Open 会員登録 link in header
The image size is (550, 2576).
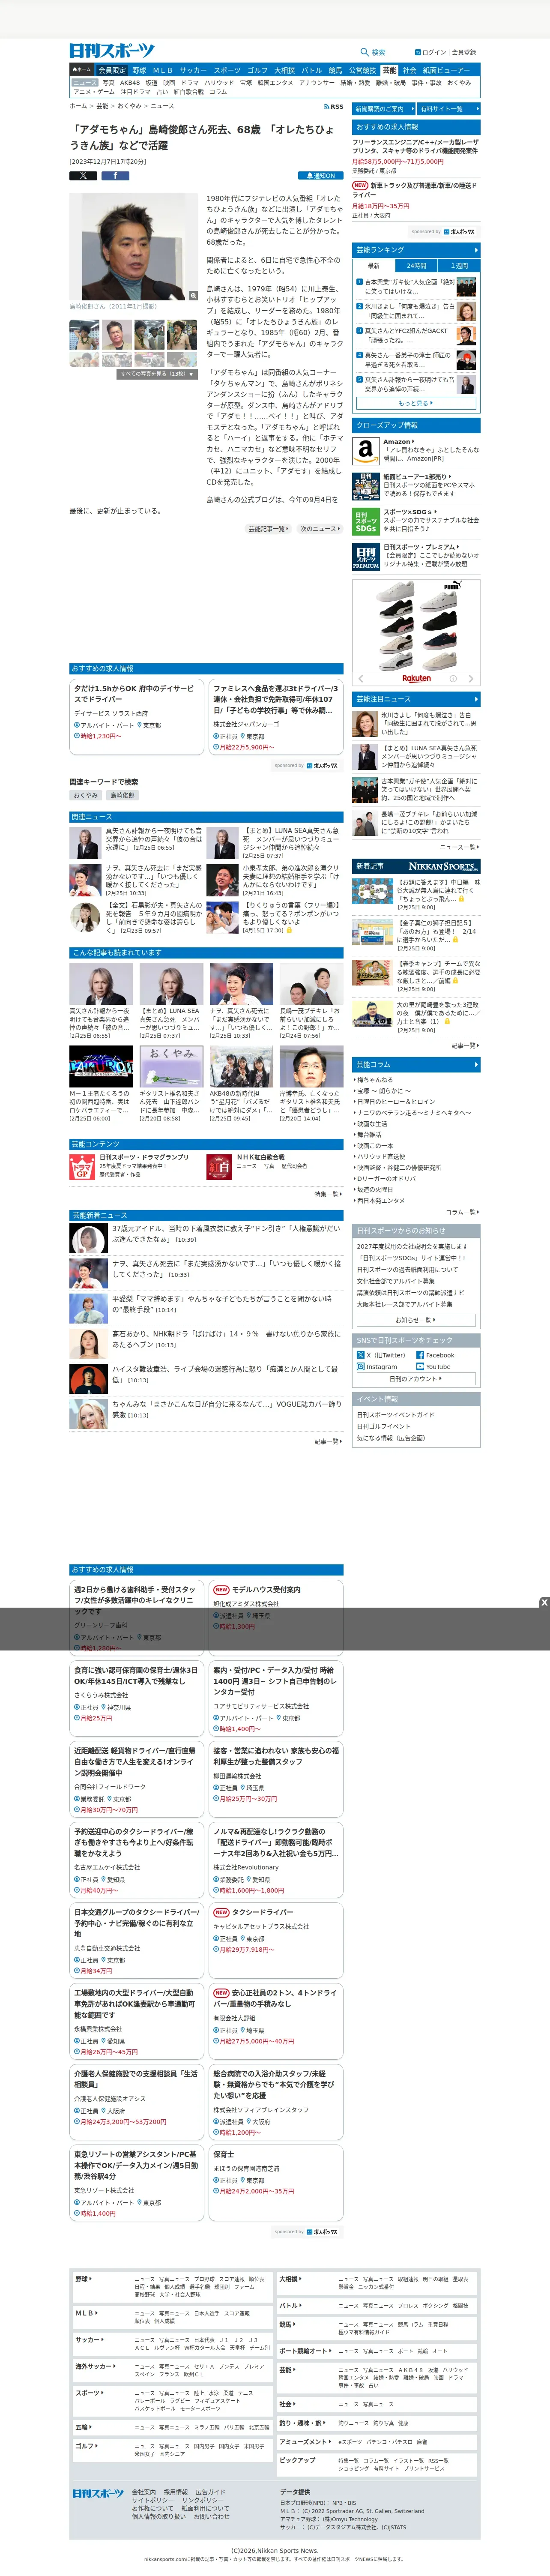point(464,52)
